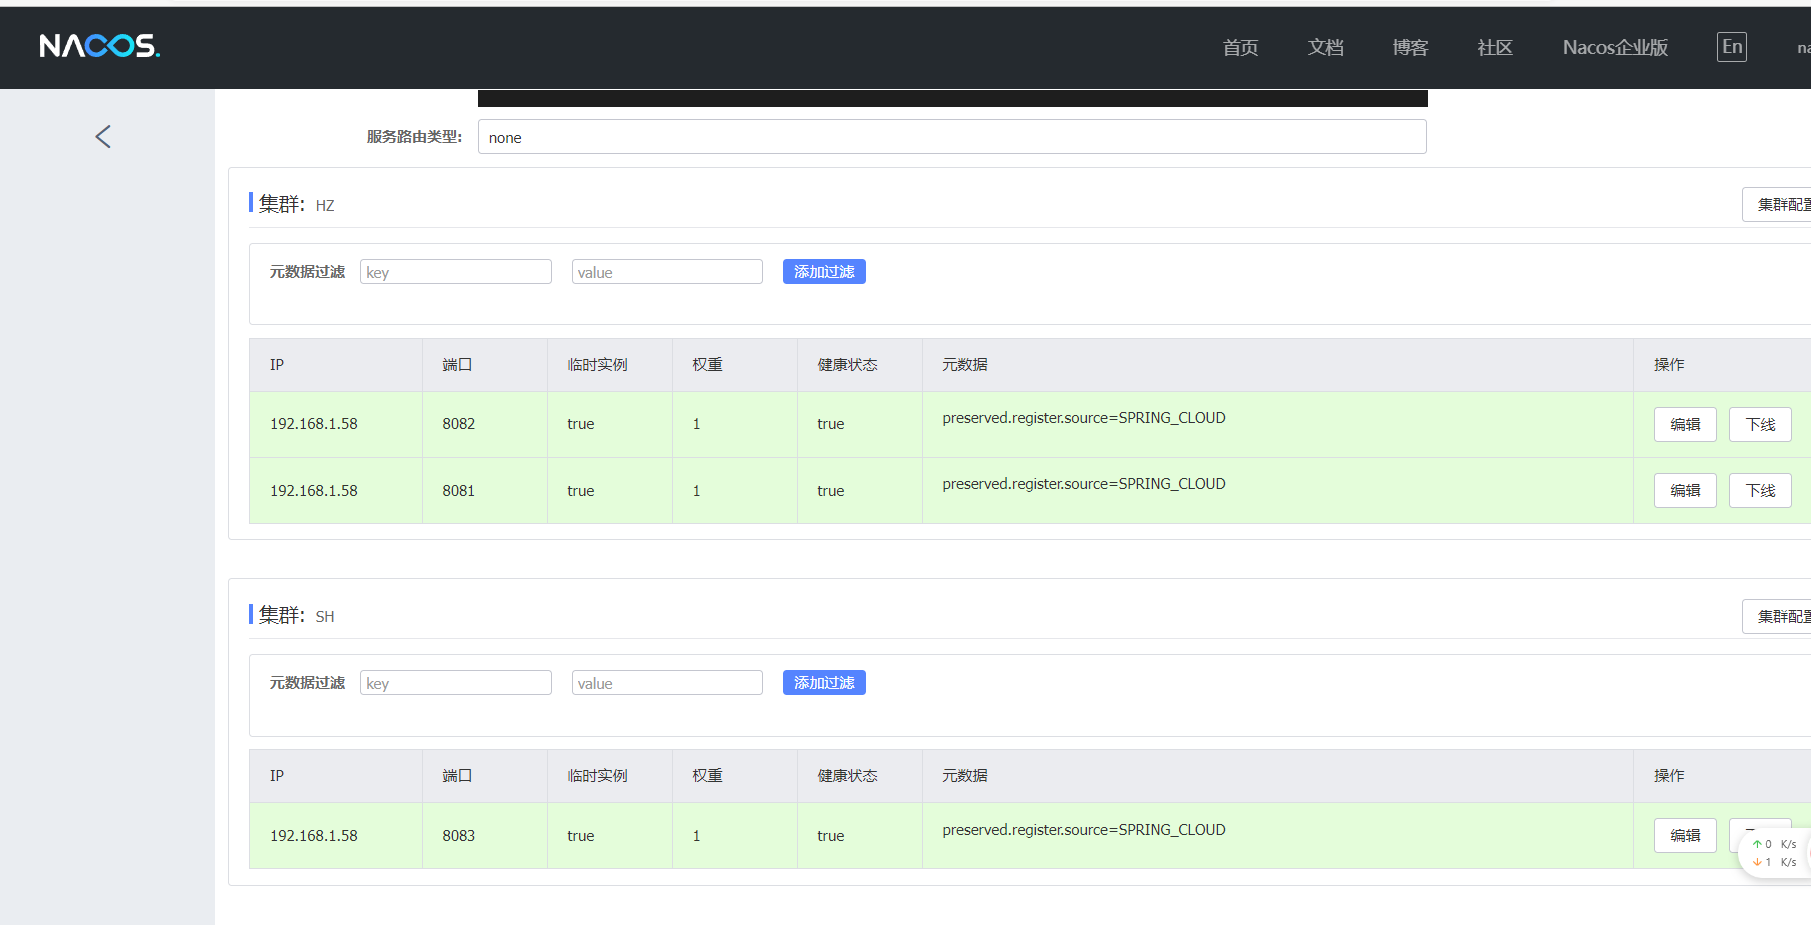The height and width of the screenshot is (925, 1811).
Task: Go back using the left arrow icon
Action: tap(103, 137)
